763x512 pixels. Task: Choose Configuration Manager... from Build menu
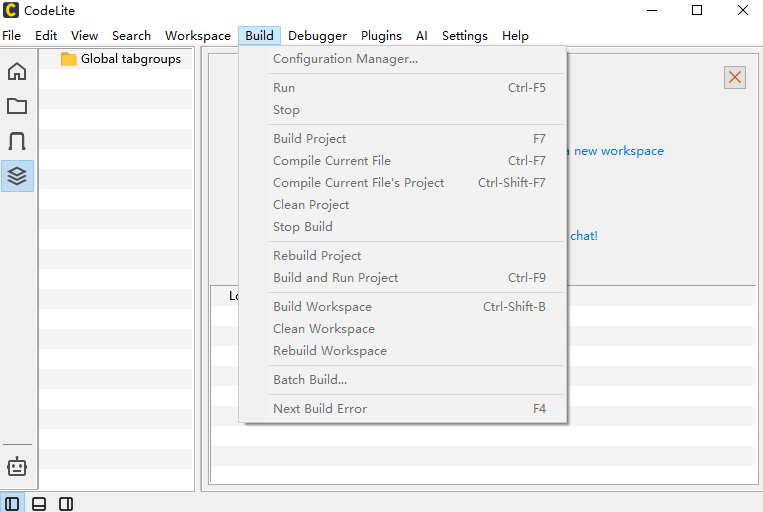403,59
